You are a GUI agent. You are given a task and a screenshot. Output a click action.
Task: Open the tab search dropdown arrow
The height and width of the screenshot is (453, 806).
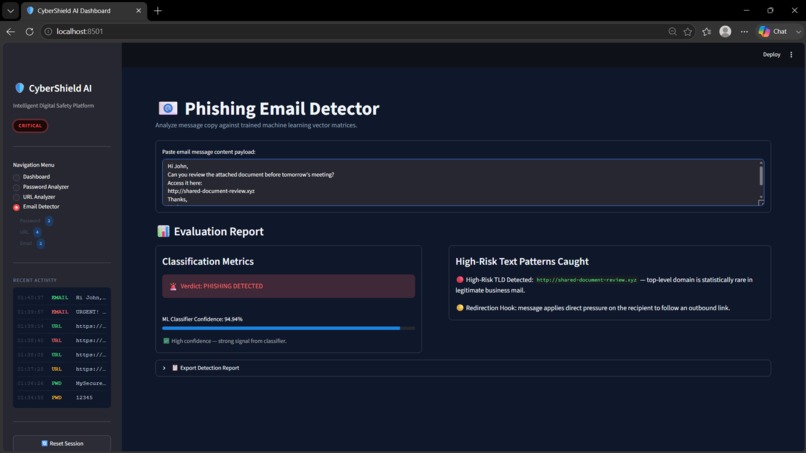(x=10, y=11)
